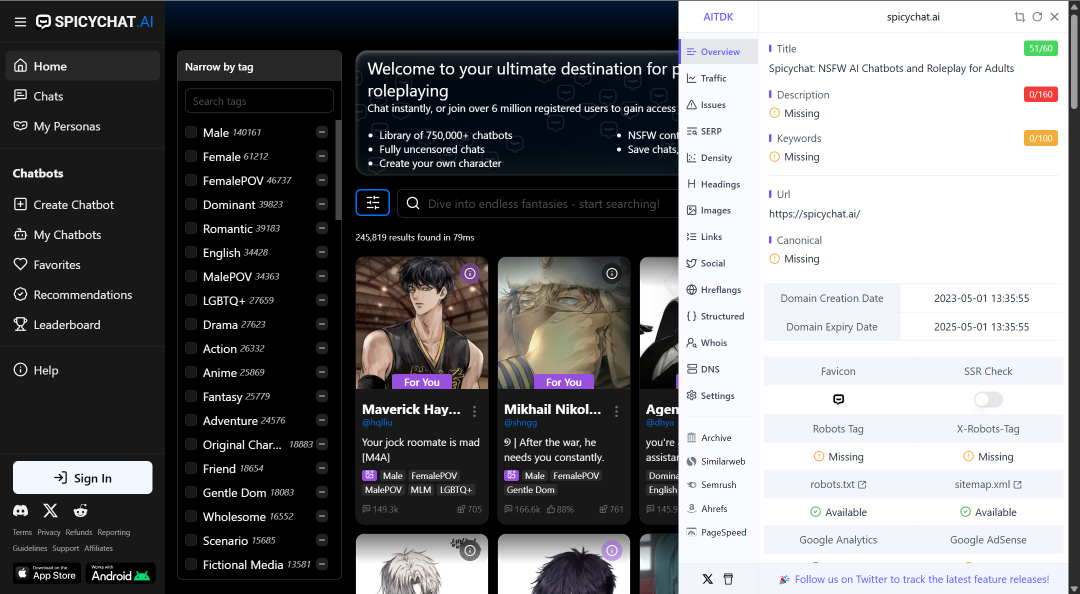This screenshot has width=1080, height=594.
Task: Open the filter sliders button beside search
Action: click(x=373, y=203)
